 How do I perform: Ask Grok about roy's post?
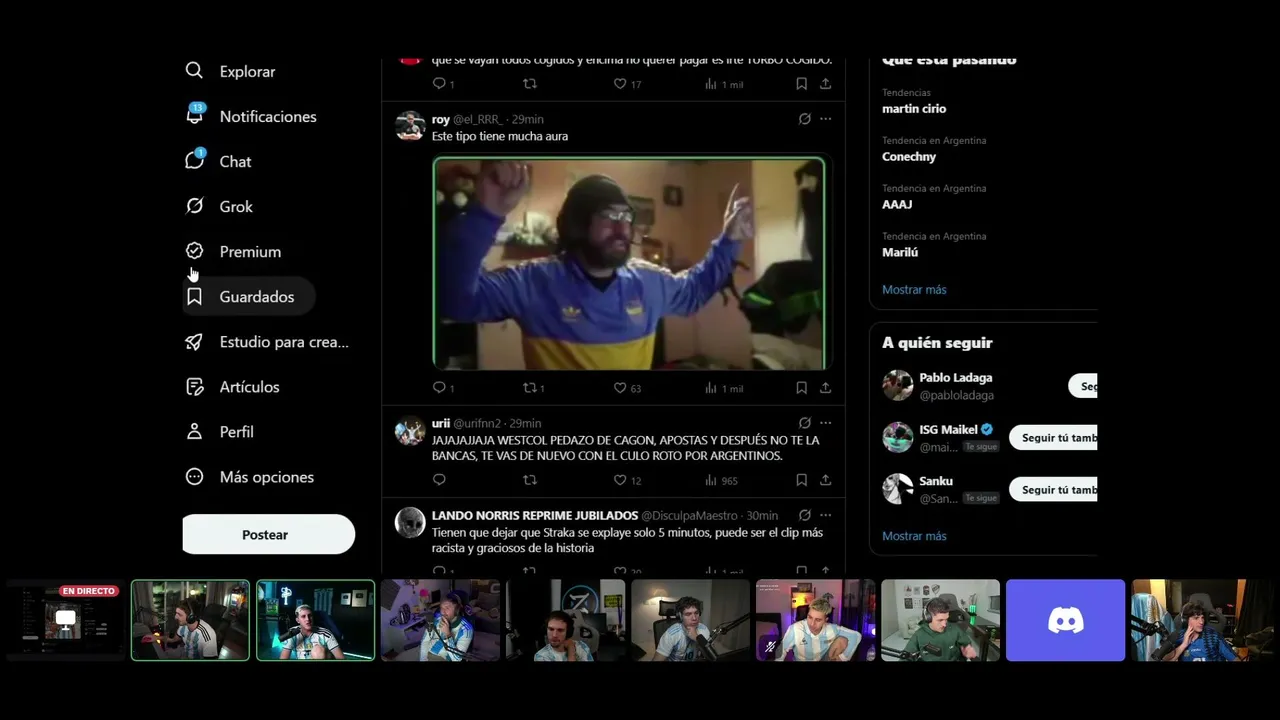[x=804, y=119]
